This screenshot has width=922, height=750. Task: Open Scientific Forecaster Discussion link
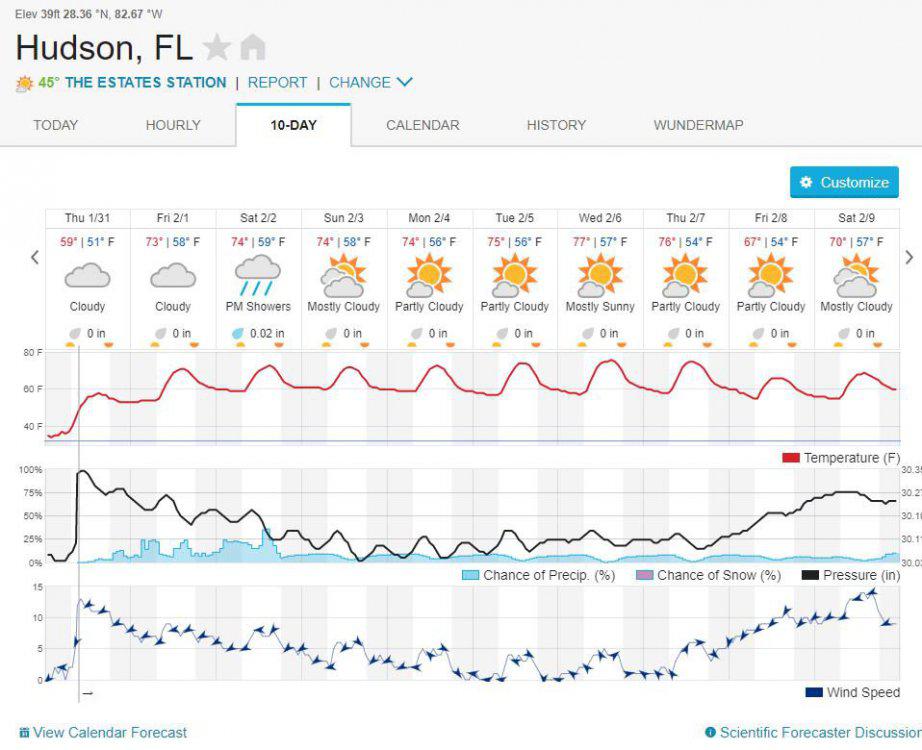pyautogui.click(x=820, y=732)
